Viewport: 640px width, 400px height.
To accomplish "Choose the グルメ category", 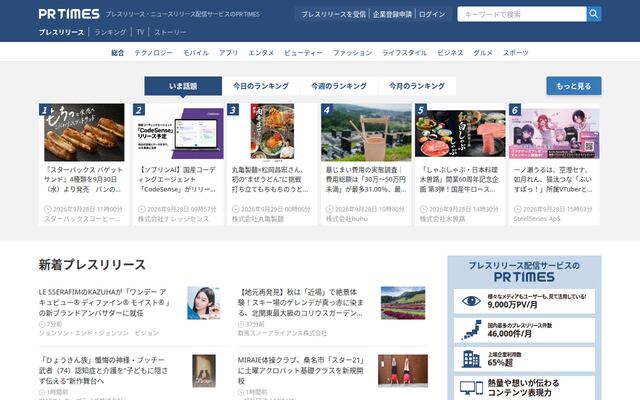I will [483, 53].
